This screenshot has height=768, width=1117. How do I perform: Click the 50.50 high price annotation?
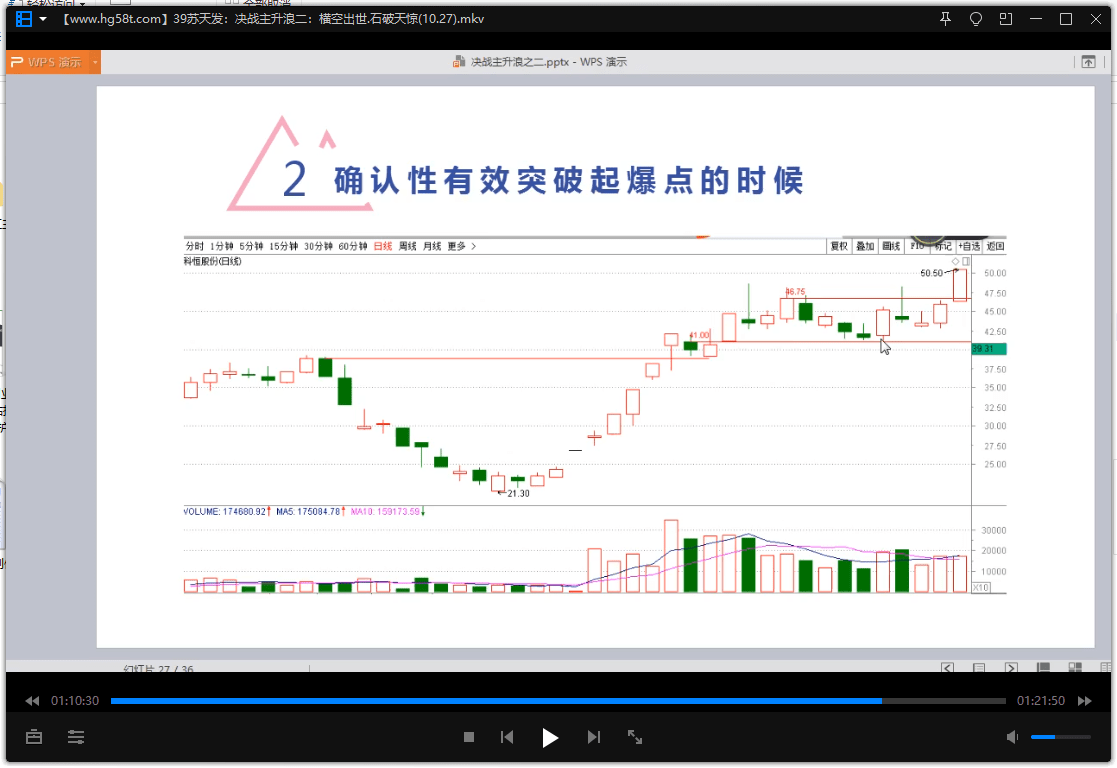tap(932, 273)
